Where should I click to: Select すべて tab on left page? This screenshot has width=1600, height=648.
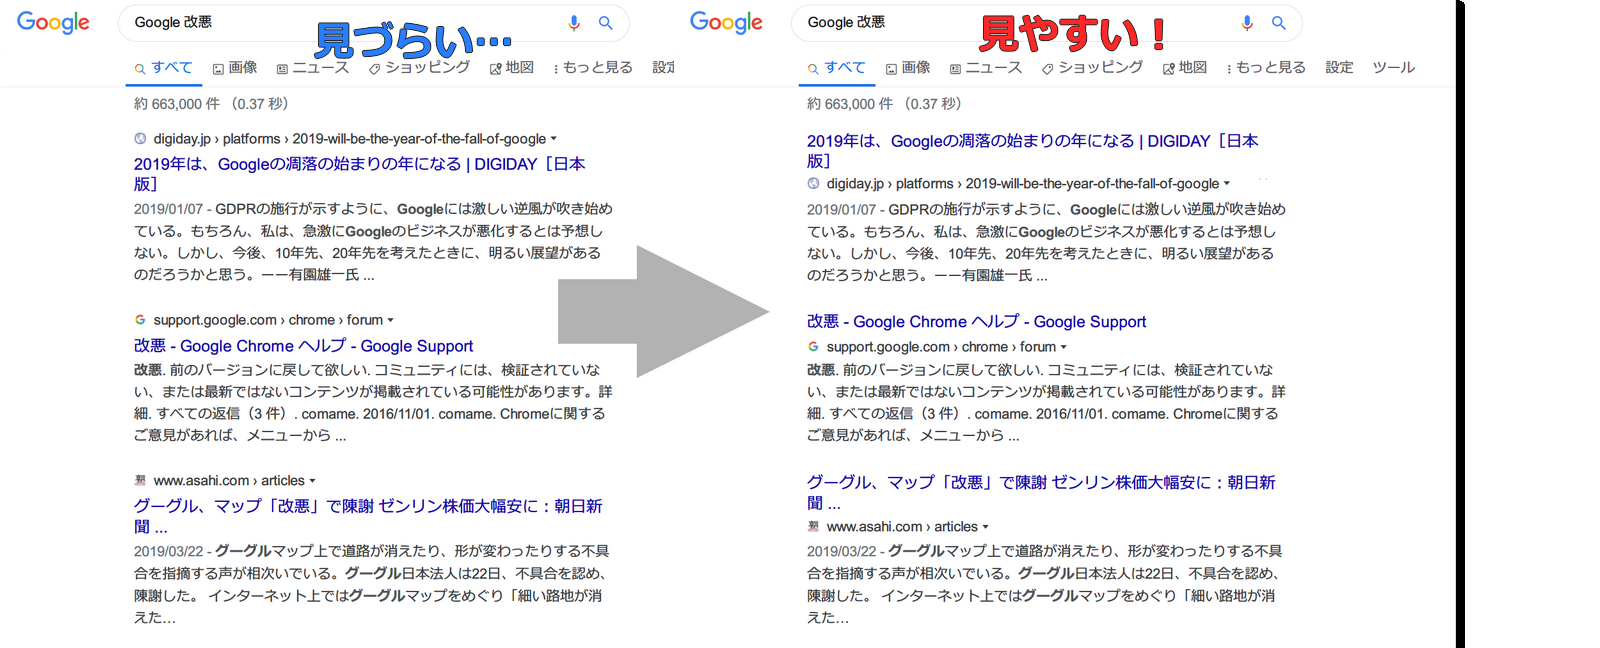[x=164, y=68]
